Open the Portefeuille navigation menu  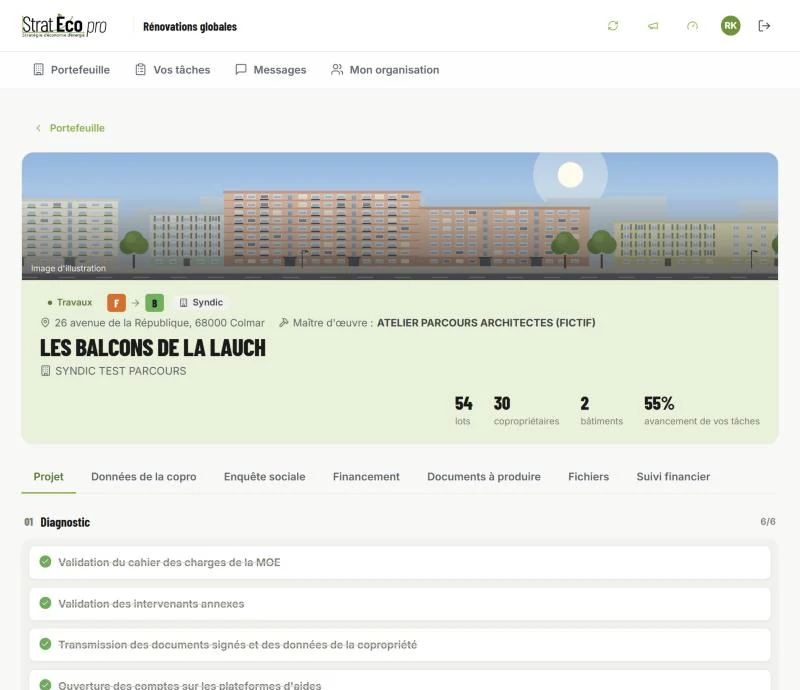tap(71, 69)
